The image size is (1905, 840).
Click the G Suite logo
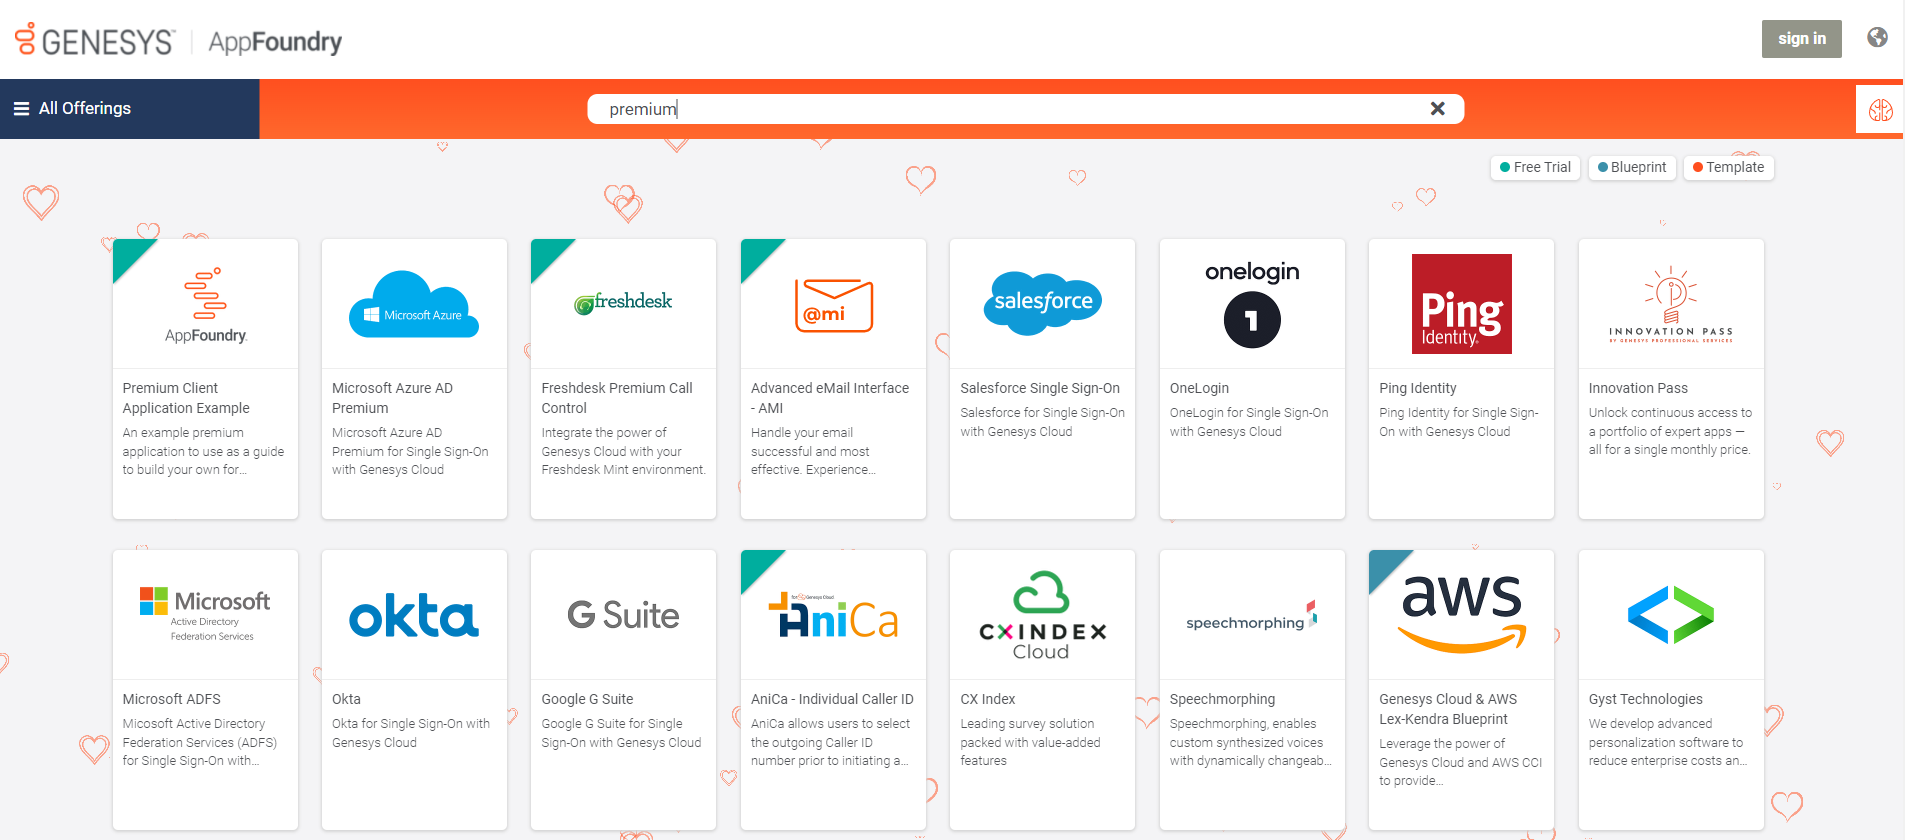click(x=623, y=615)
